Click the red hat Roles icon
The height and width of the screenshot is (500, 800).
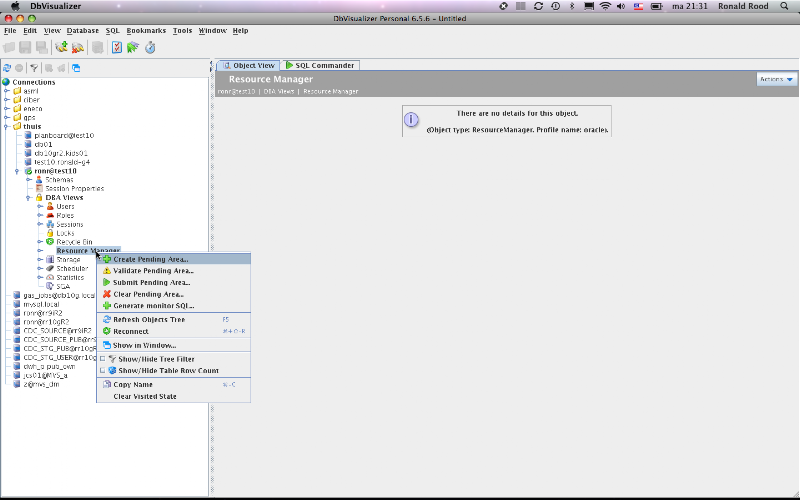pos(50,215)
